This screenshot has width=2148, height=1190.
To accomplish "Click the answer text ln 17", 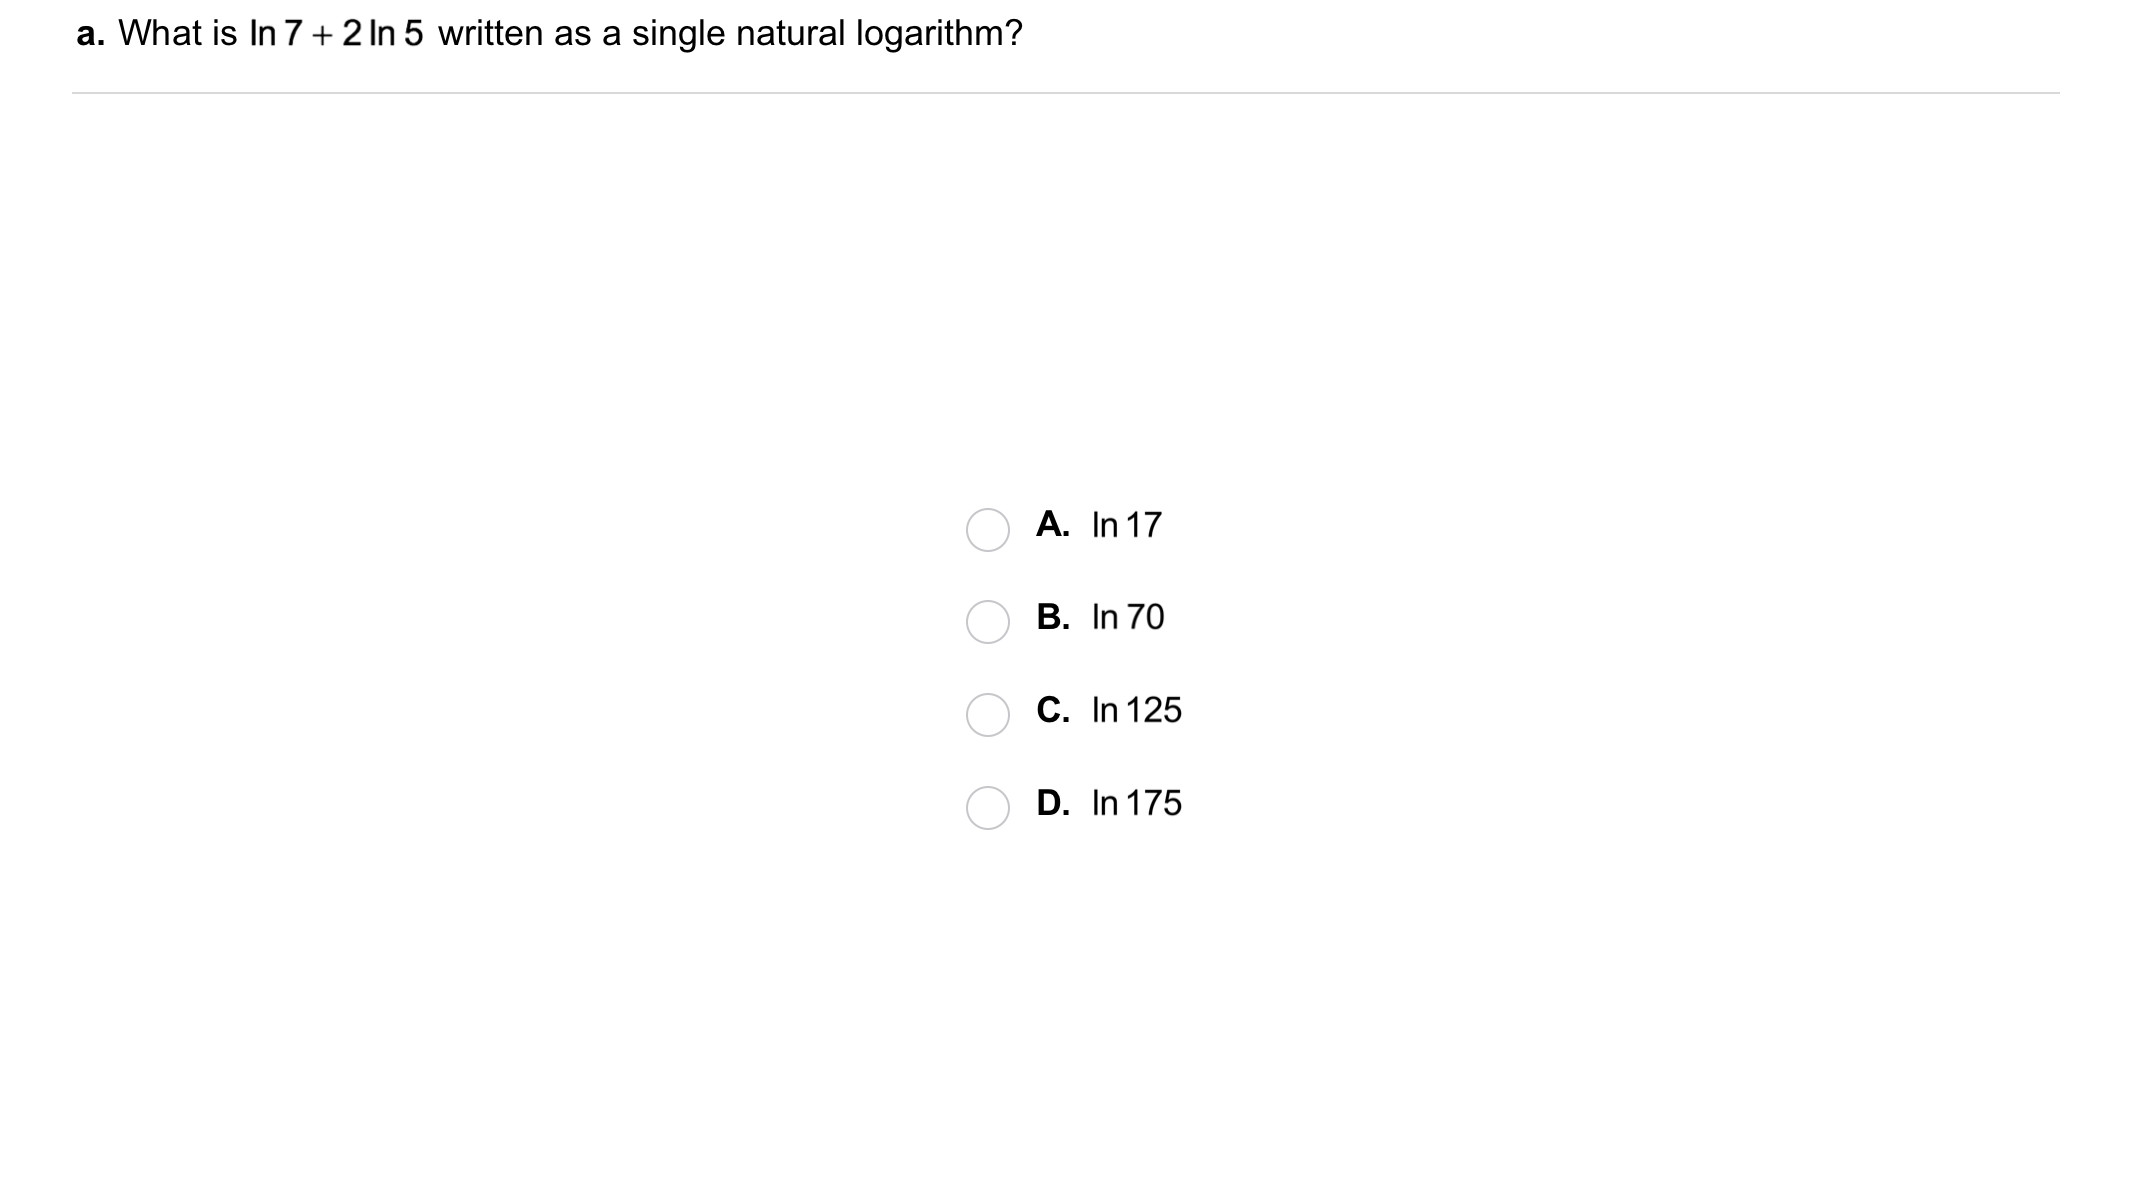I will tap(1127, 525).
